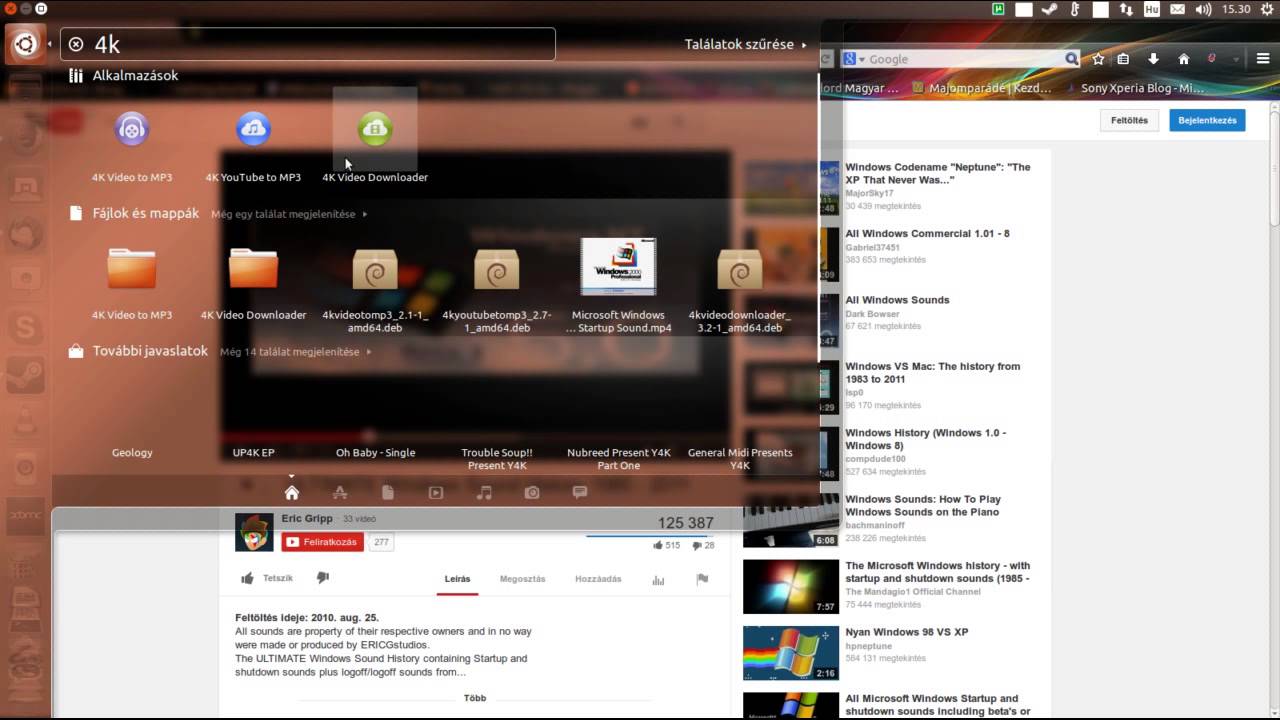Open Eric Gripp channel link
This screenshot has width=1280, height=720.
click(307, 519)
